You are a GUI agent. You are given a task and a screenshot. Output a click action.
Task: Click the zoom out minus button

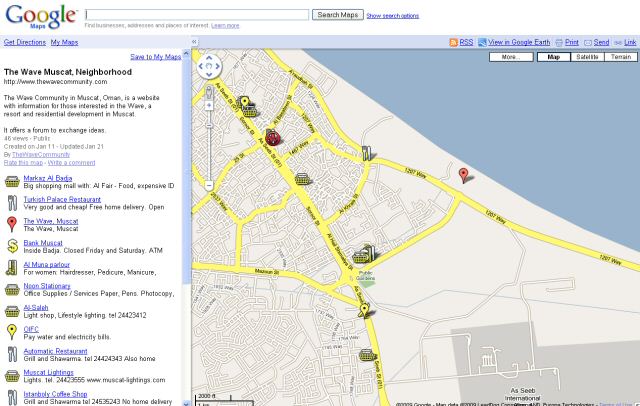209,186
